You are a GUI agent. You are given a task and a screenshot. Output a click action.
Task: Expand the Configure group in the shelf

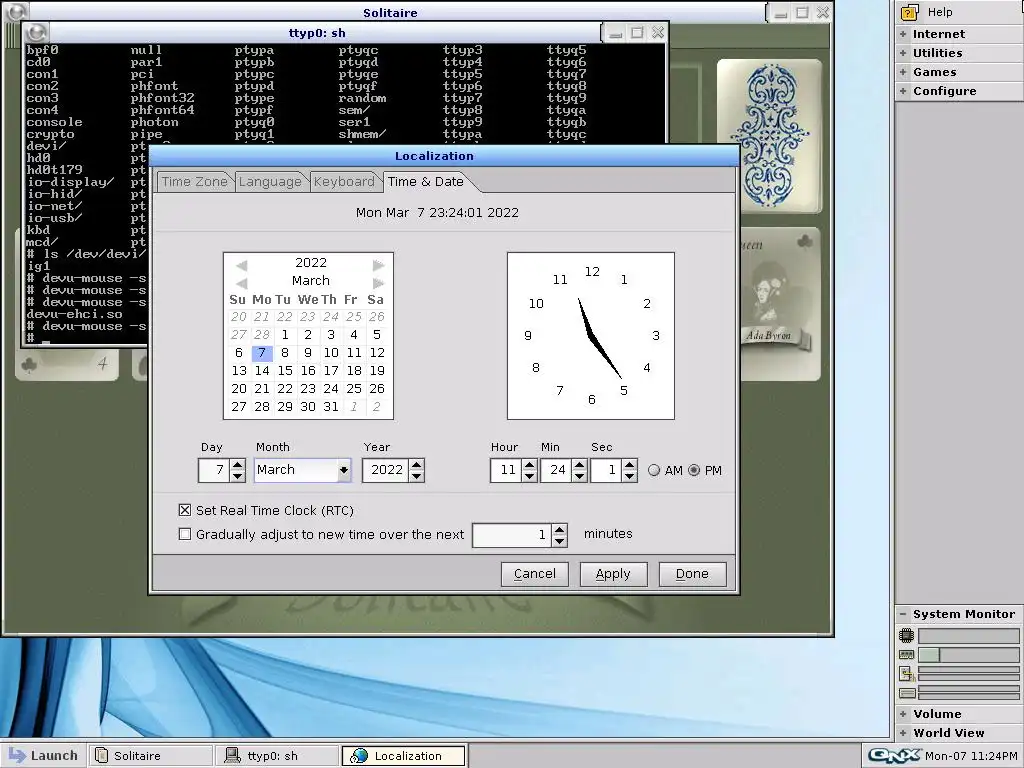click(959, 91)
